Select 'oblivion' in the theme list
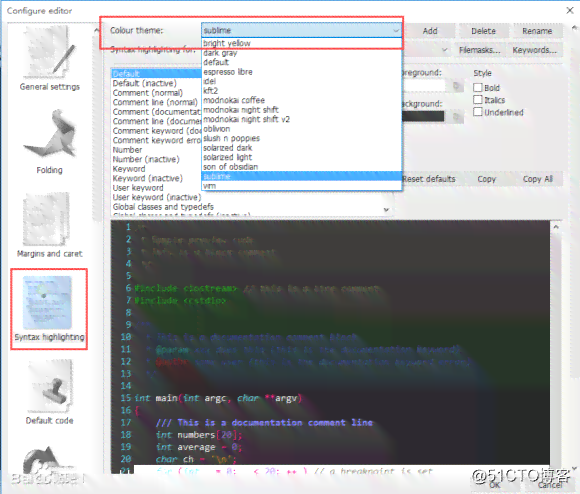 click(217, 129)
